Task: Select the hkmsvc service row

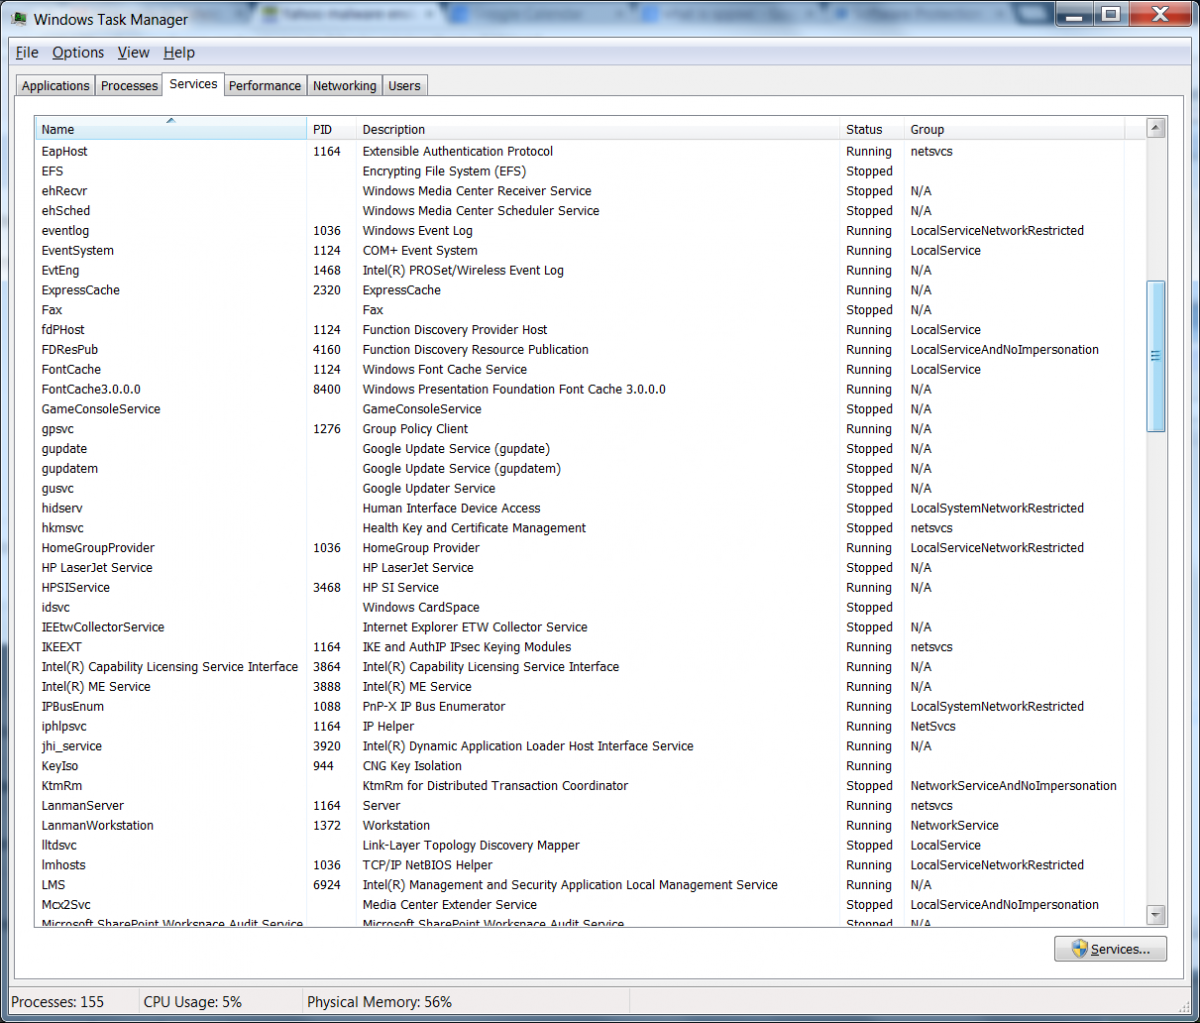Action: pos(590,528)
